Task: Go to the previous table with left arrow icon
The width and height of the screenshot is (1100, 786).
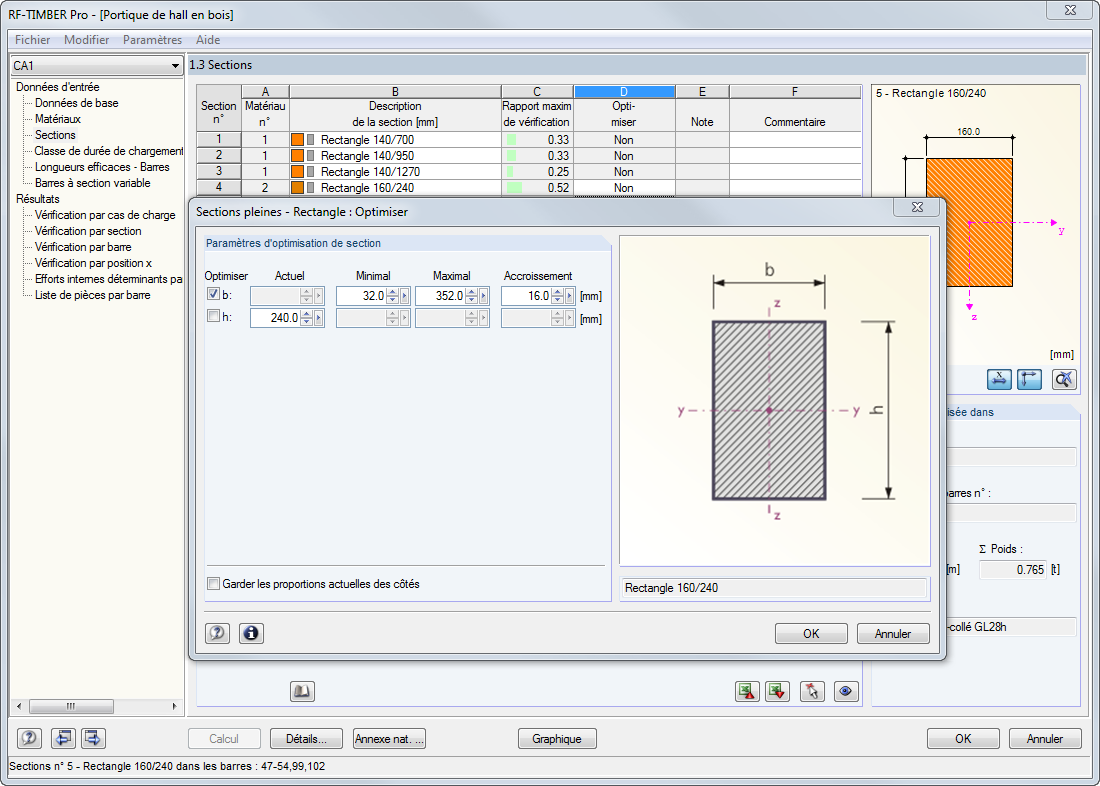Action: pyautogui.click(x=63, y=738)
